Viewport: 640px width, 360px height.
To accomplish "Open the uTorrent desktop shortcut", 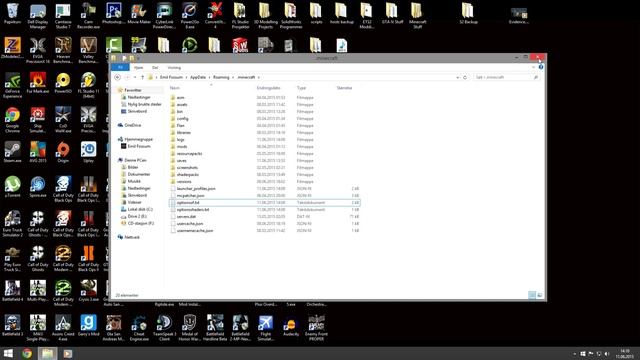I will pos(12,187).
